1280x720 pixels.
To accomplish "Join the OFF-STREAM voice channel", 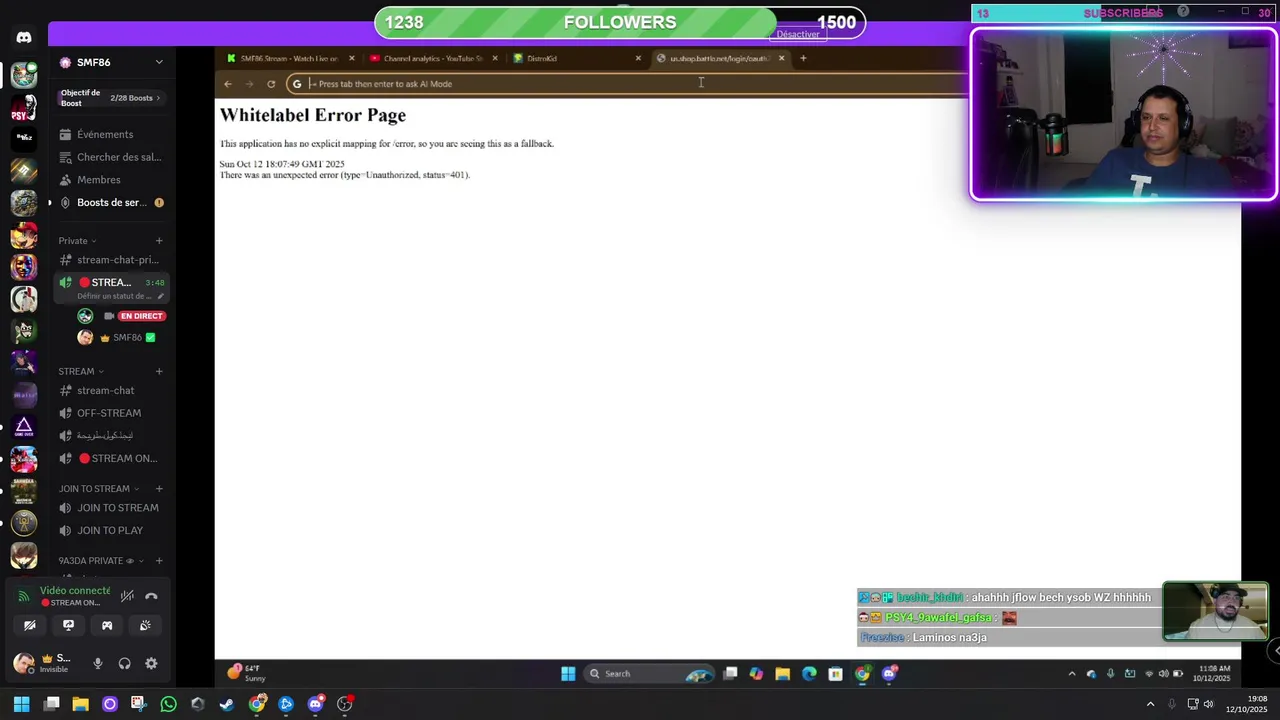I will 110,413.
